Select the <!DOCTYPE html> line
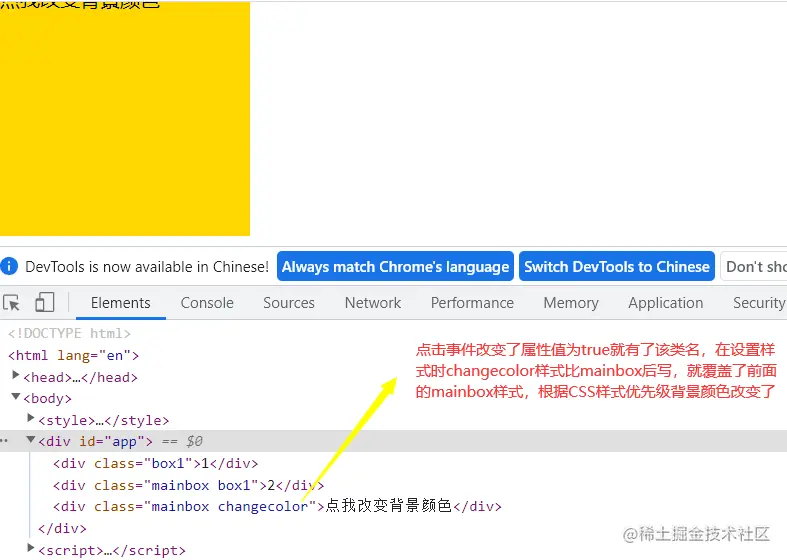The height and width of the screenshot is (560, 787). click(x=69, y=333)
